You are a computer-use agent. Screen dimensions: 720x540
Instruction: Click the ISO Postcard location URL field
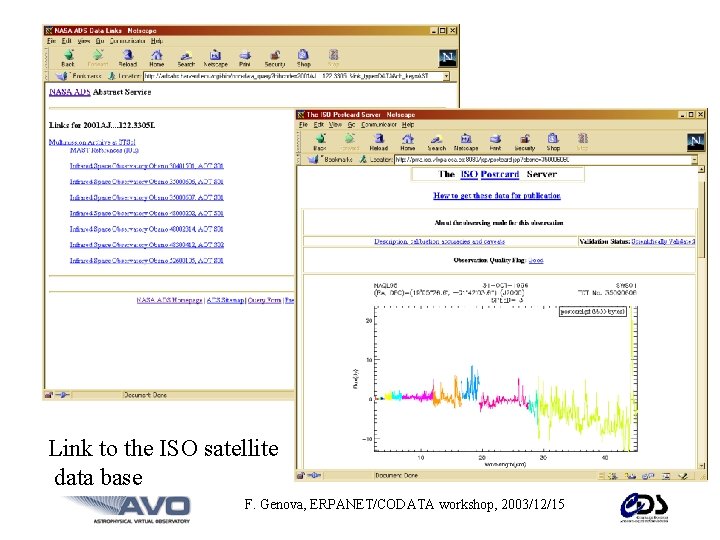click(x=543, y=160)
